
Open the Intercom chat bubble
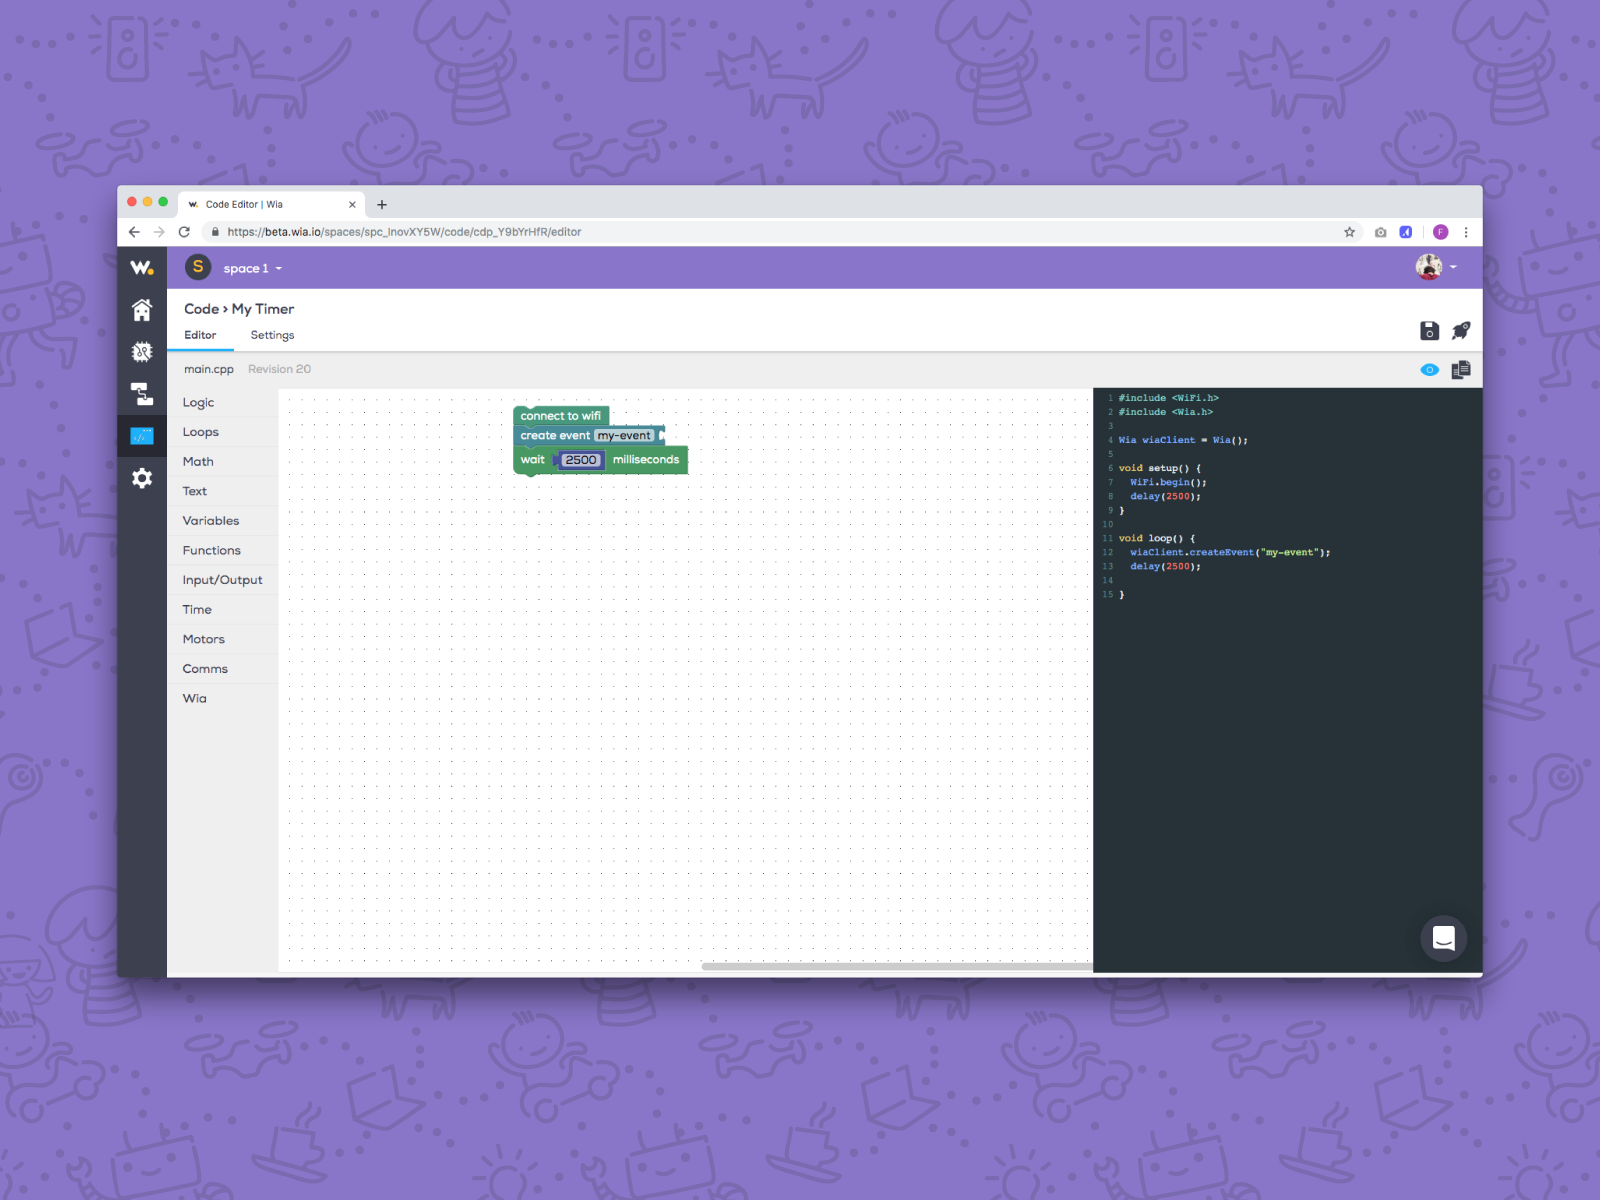click(1443, 938)
